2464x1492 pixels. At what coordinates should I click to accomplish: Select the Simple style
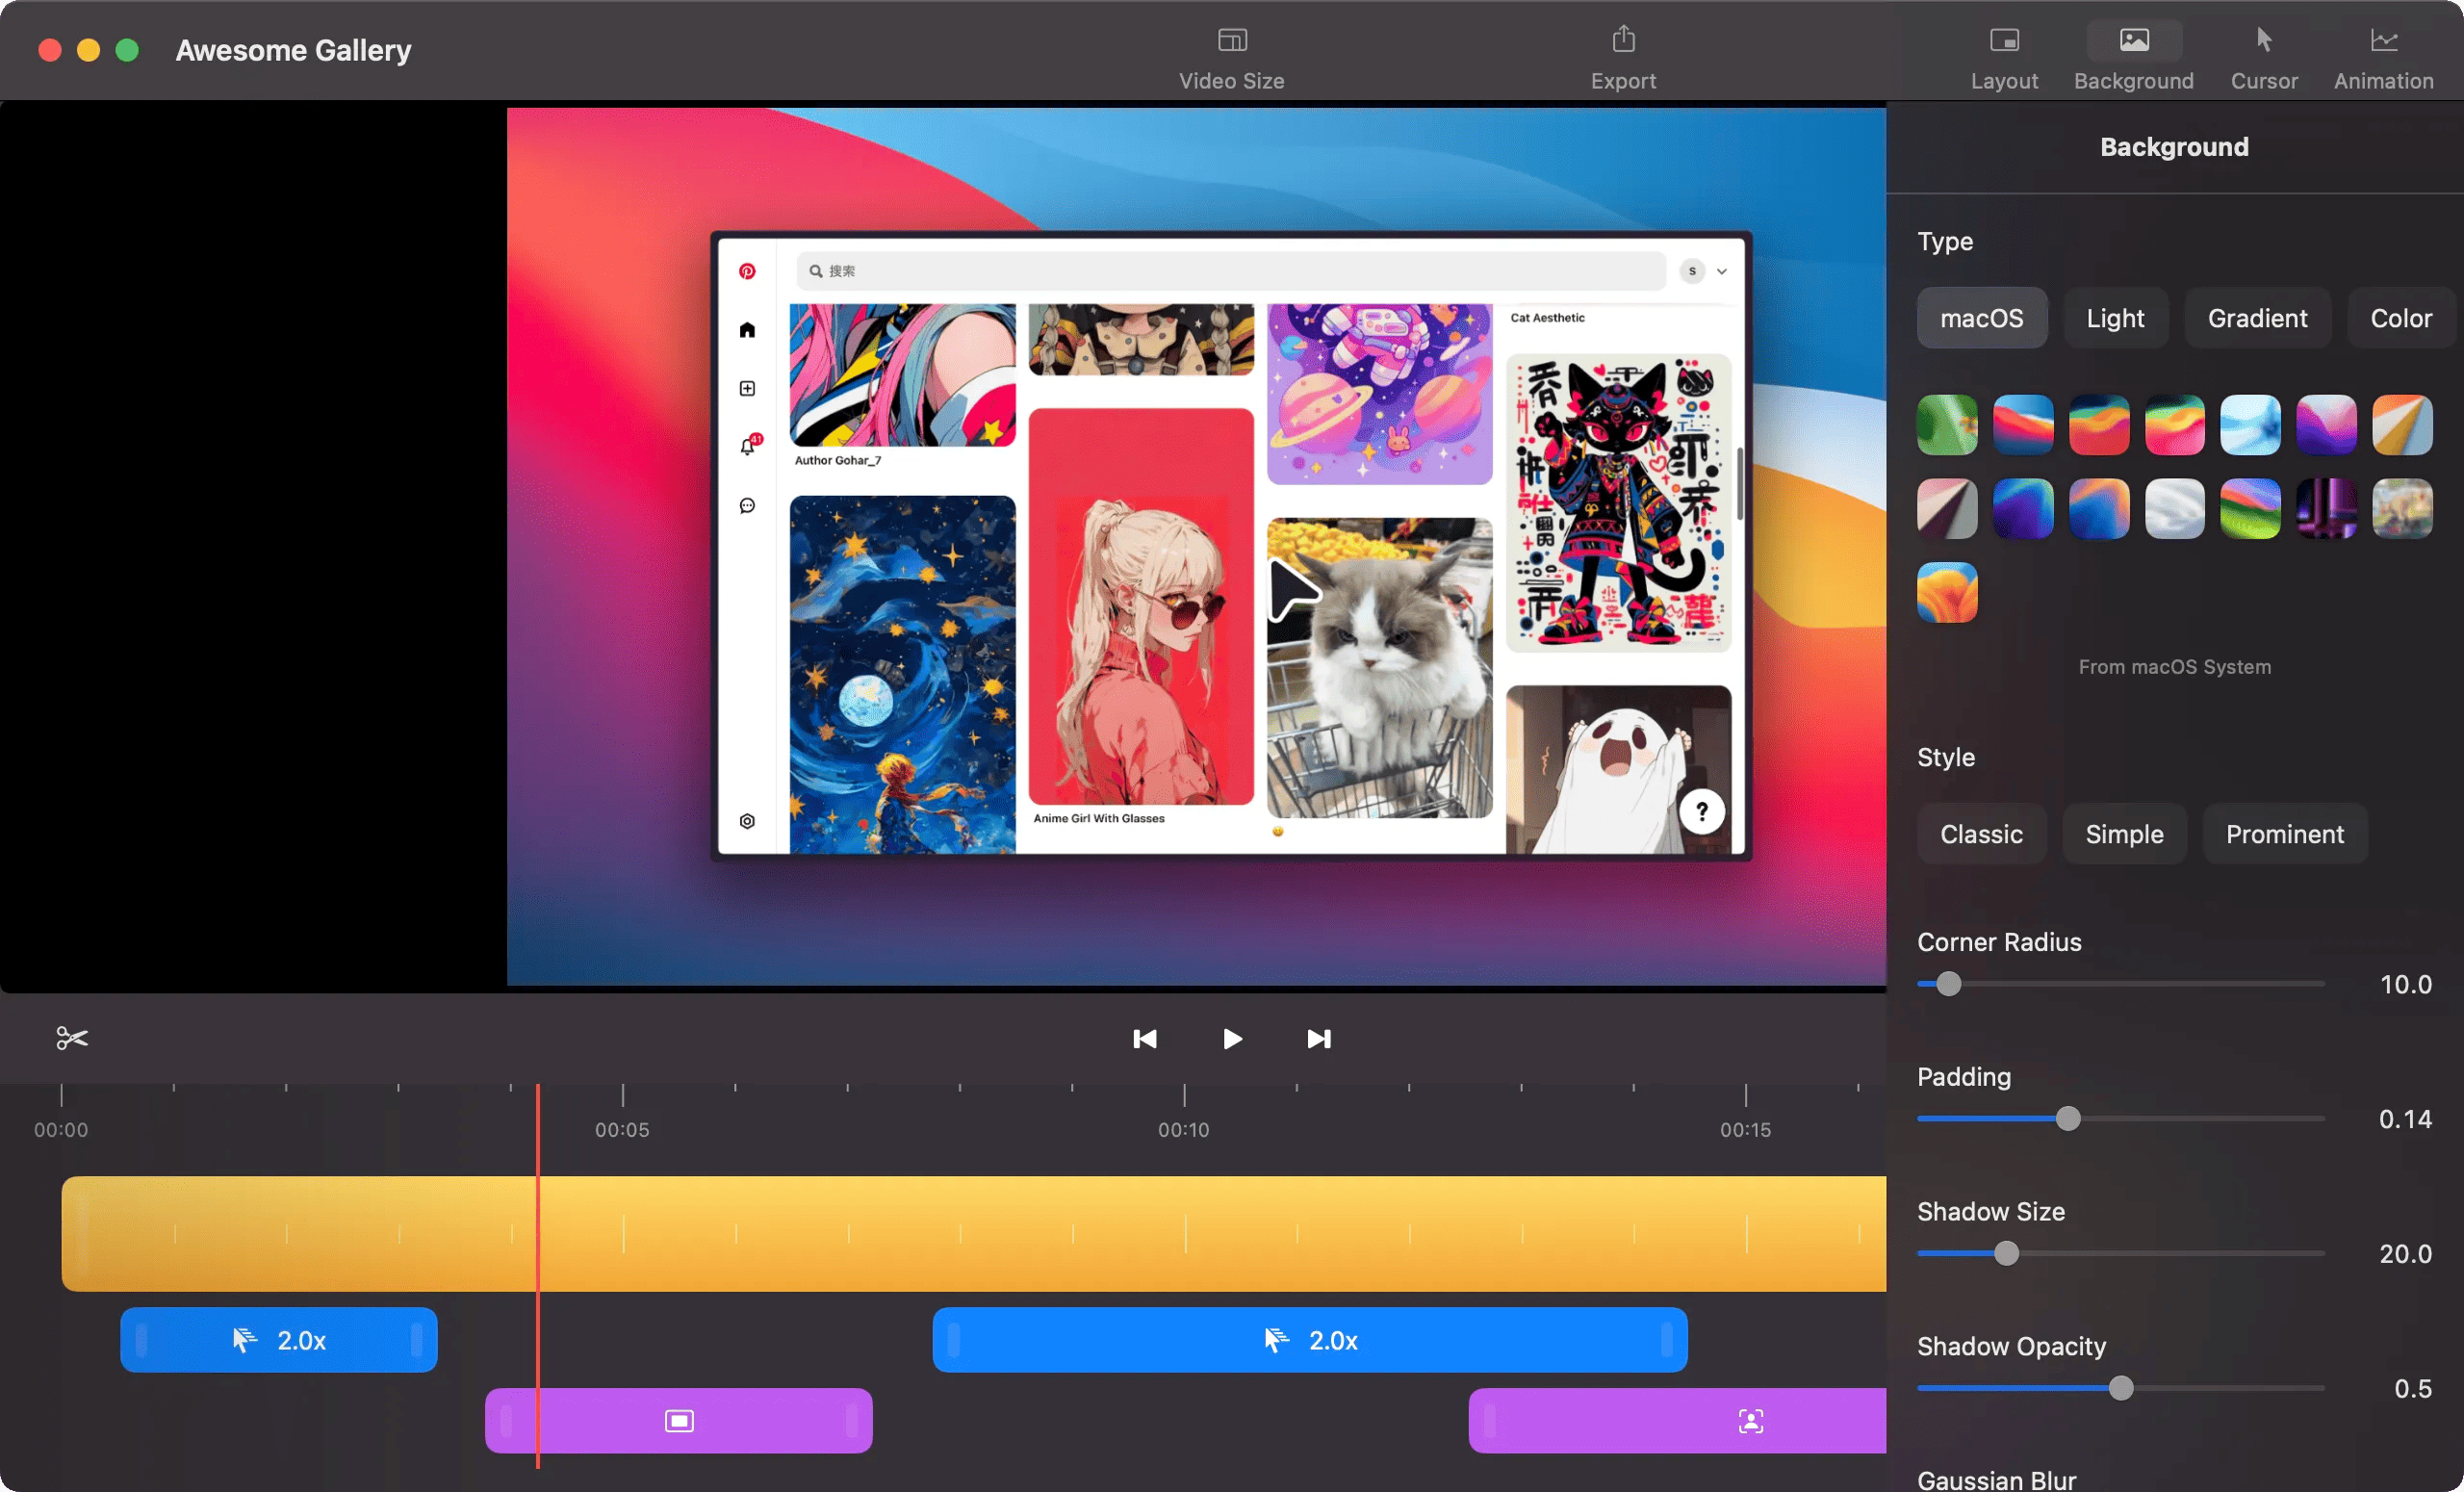2124,833
